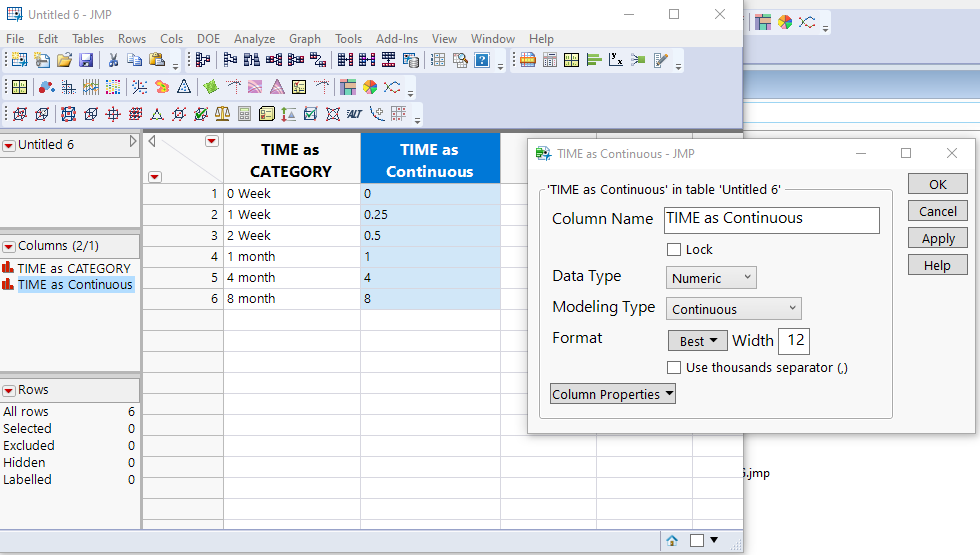Click the pie chart toolbar icon
The width and height of the screenshot is (980, 555).
tap(370, 88)
